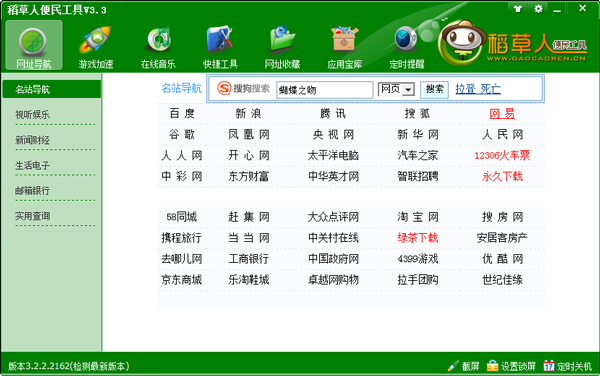Screen dimensions: 600x376
Task: Select 新闻财经 sidebar category
Action: 33,140
